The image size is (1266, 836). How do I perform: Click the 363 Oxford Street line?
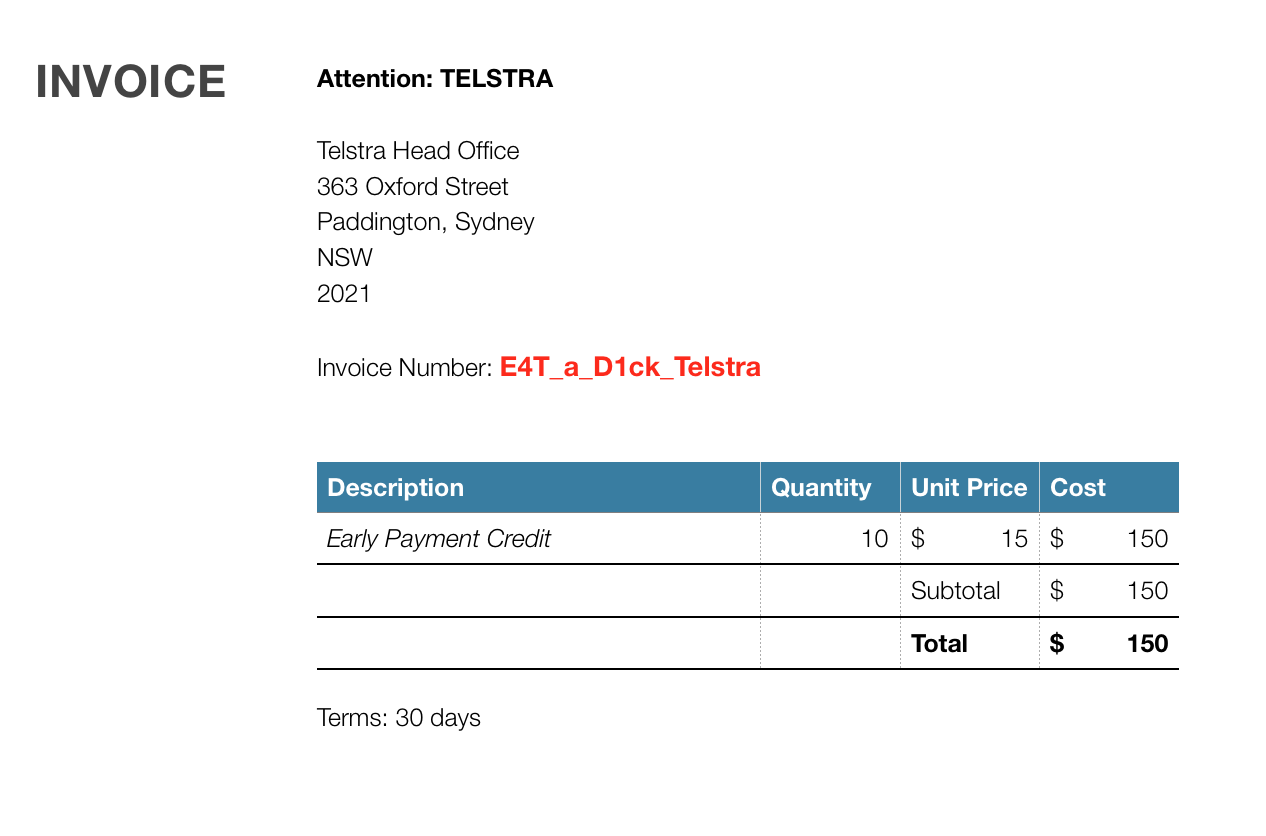(412, 187)
